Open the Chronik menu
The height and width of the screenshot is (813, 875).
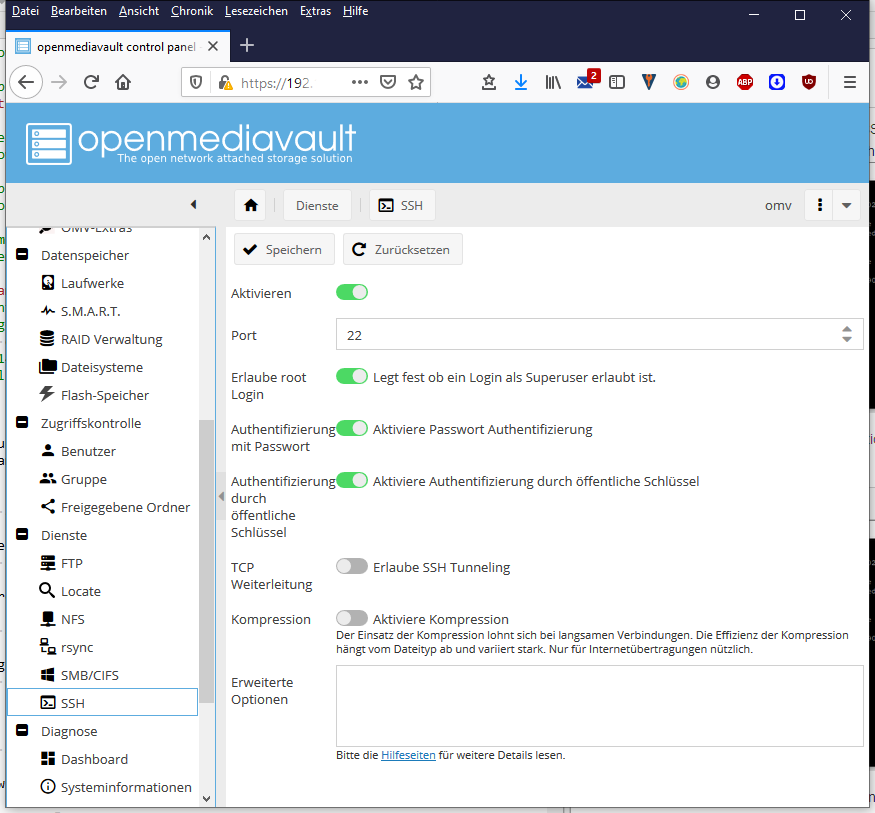click(191, 11)
